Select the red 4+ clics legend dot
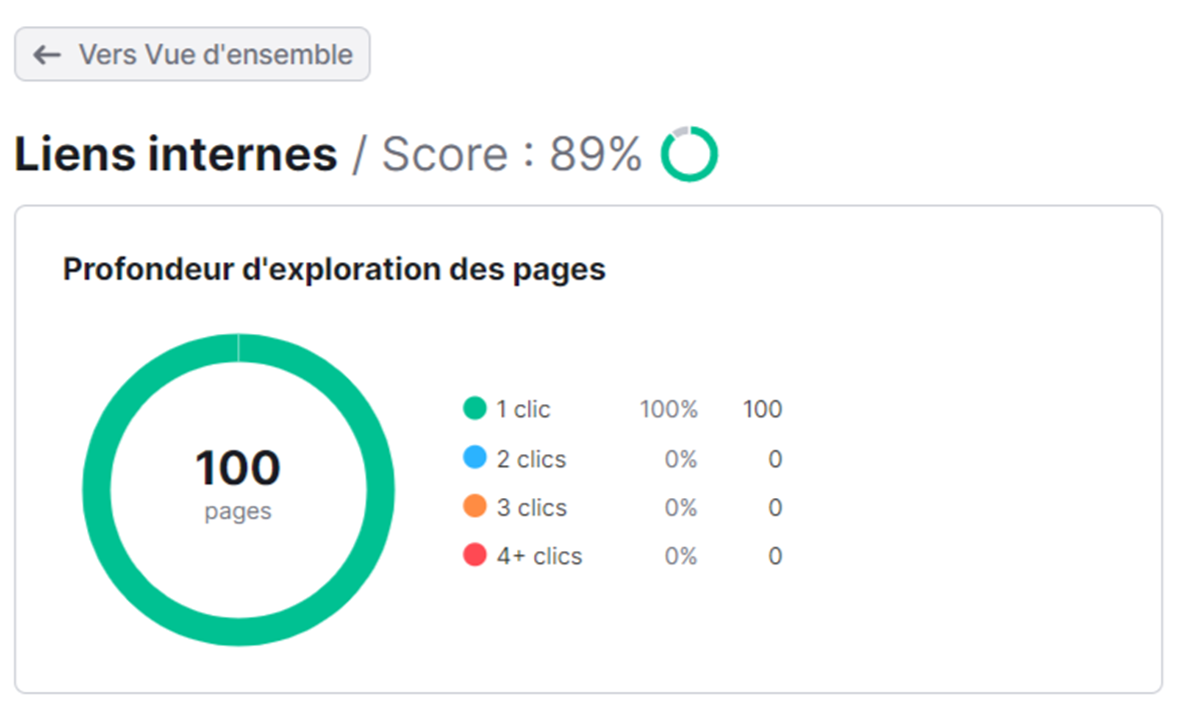 point(474,555)
